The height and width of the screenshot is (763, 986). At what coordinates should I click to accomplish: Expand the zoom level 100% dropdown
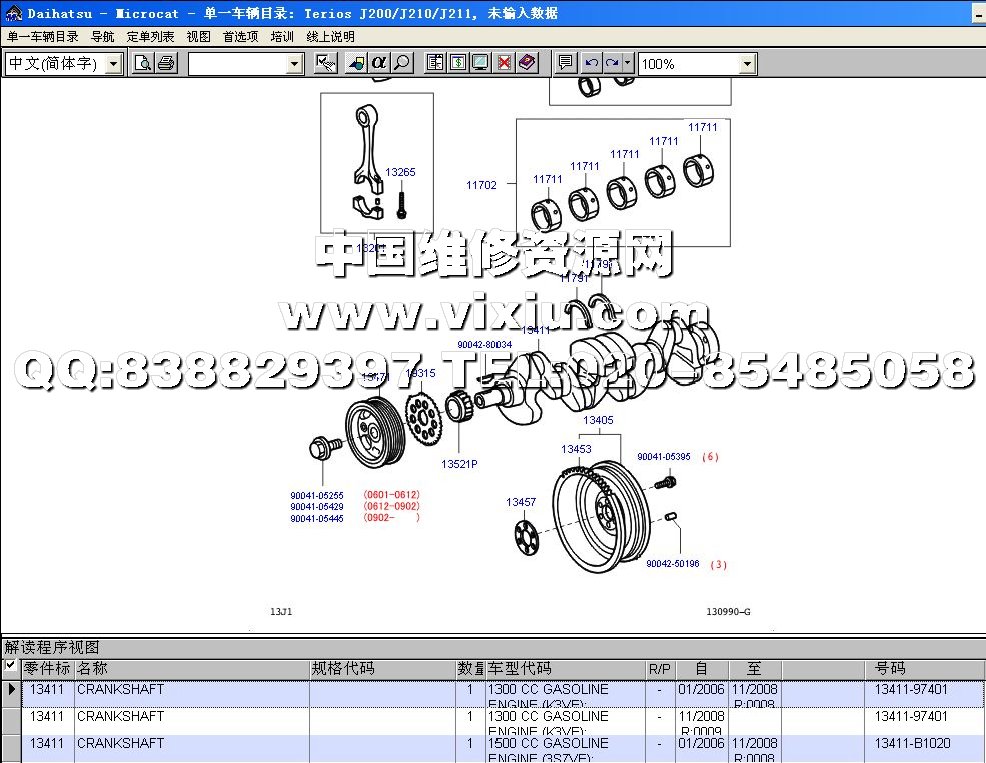(747, 64)
